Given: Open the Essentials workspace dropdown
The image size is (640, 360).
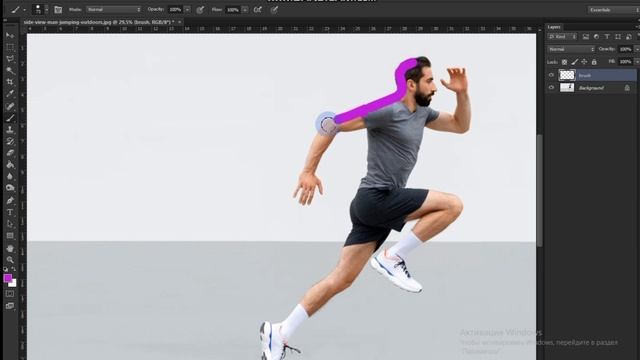Looking at the screenshot, I should tap(613, 9).
